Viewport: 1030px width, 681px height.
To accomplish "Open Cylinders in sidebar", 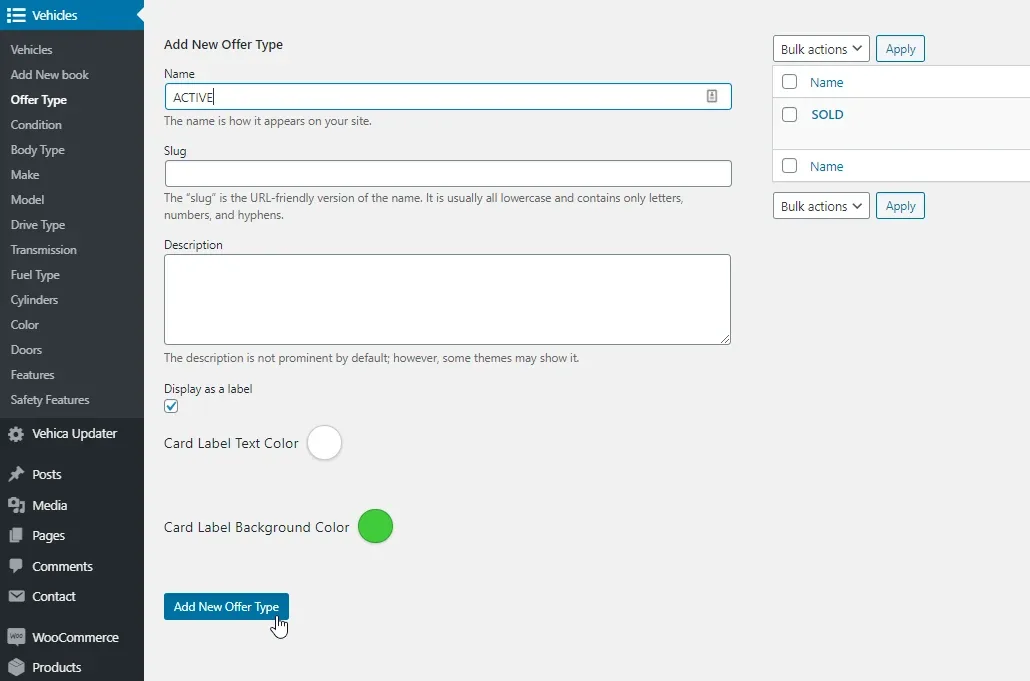I will click(34, 299).
